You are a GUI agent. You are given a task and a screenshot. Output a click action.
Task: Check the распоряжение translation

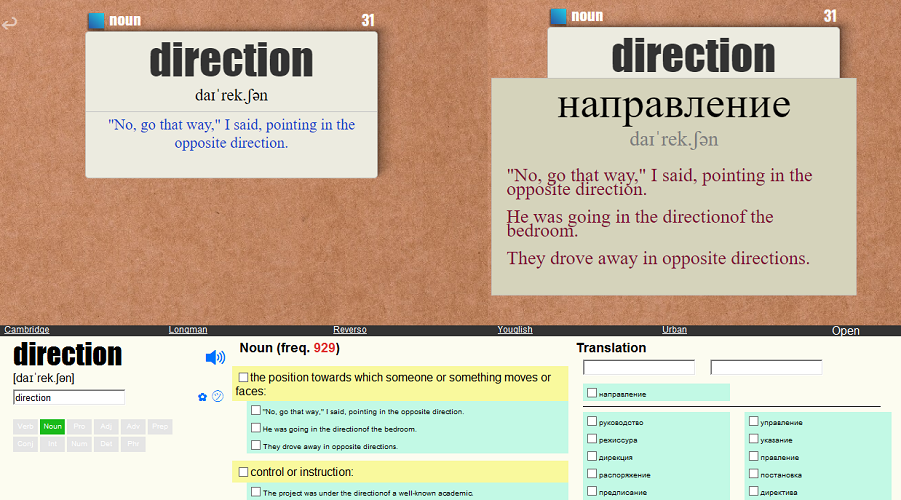coord(592,474)
